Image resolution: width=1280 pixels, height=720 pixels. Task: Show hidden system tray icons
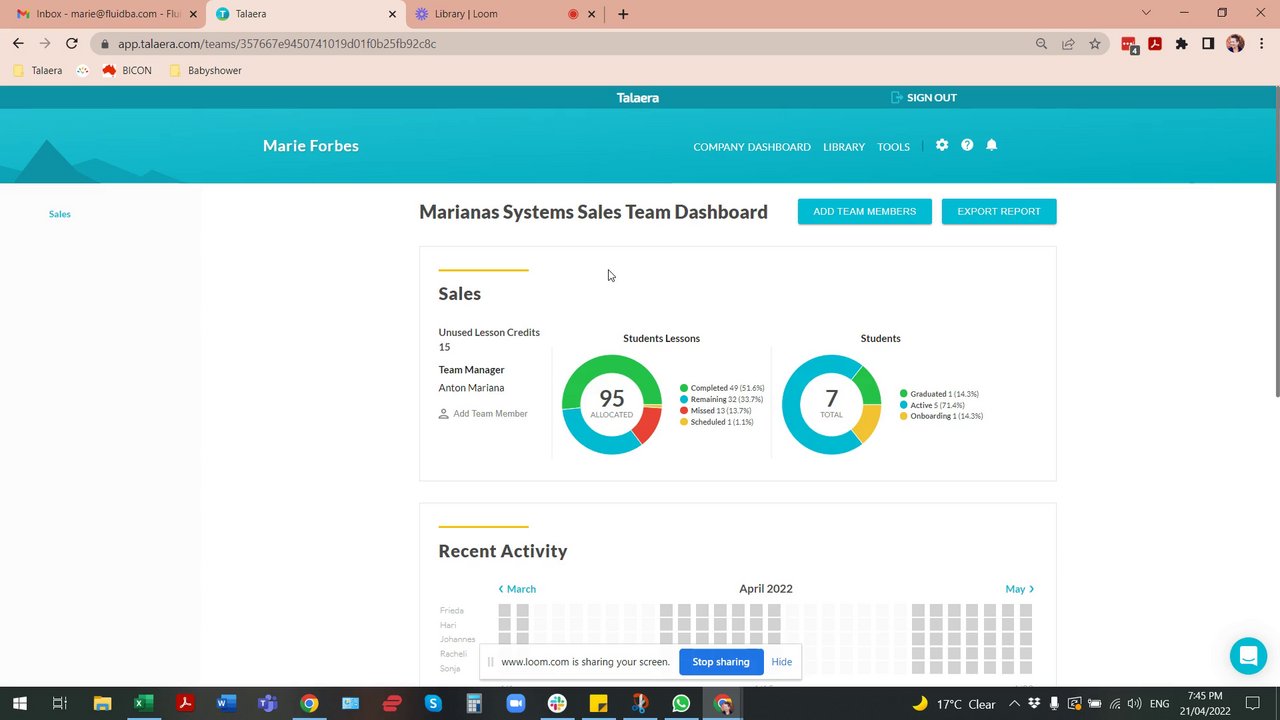1014,704
